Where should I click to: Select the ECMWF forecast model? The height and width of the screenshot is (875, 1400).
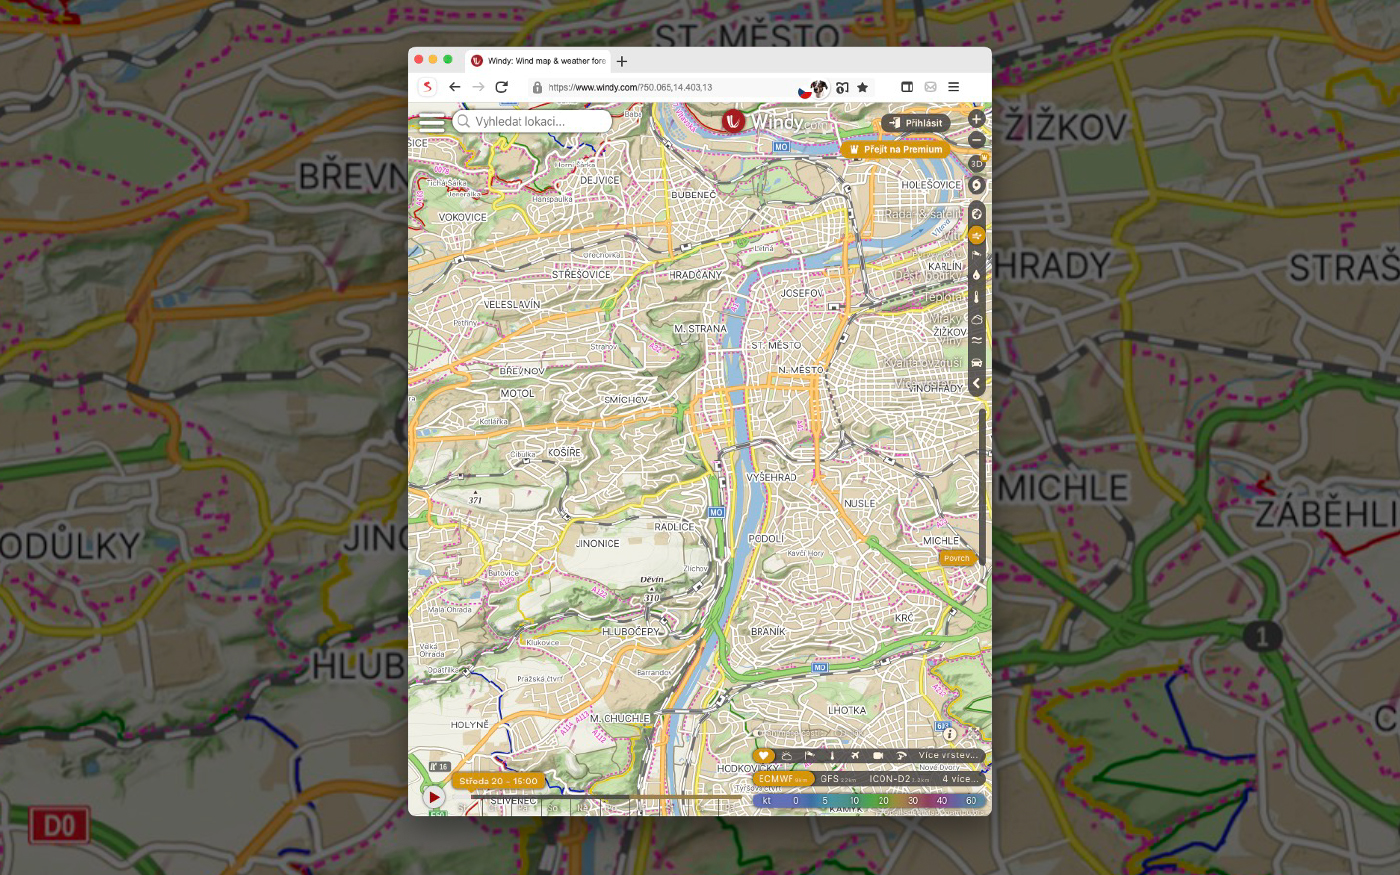783,779
